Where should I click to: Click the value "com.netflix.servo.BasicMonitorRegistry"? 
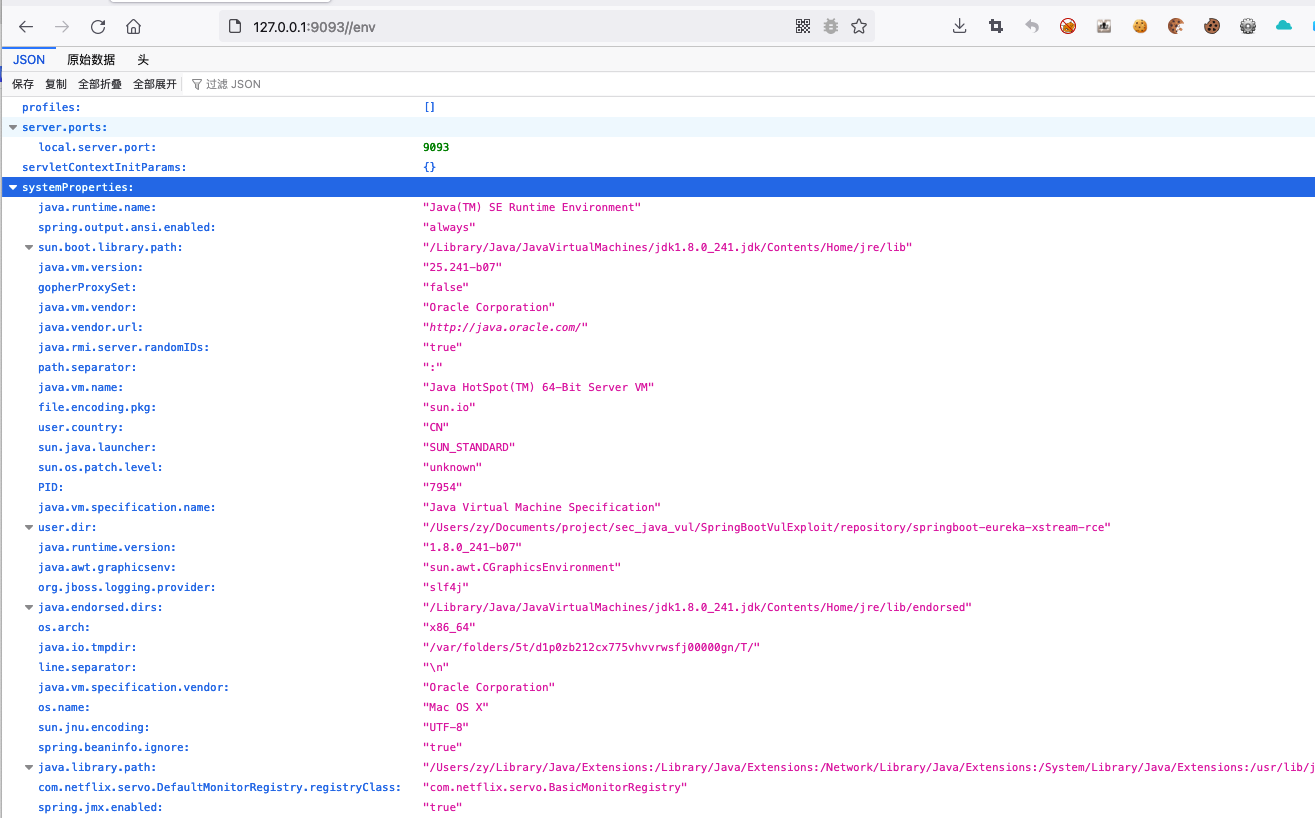[555, 787]
